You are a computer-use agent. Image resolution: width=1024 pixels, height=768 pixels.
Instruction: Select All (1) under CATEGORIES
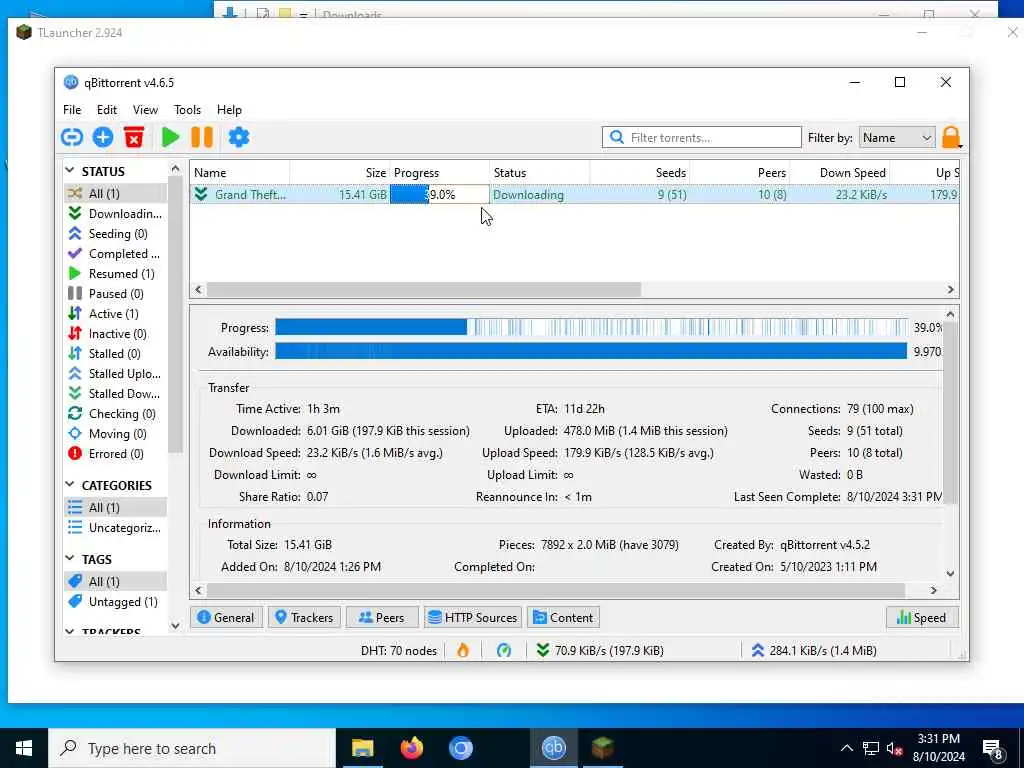(x=116, y=507)
